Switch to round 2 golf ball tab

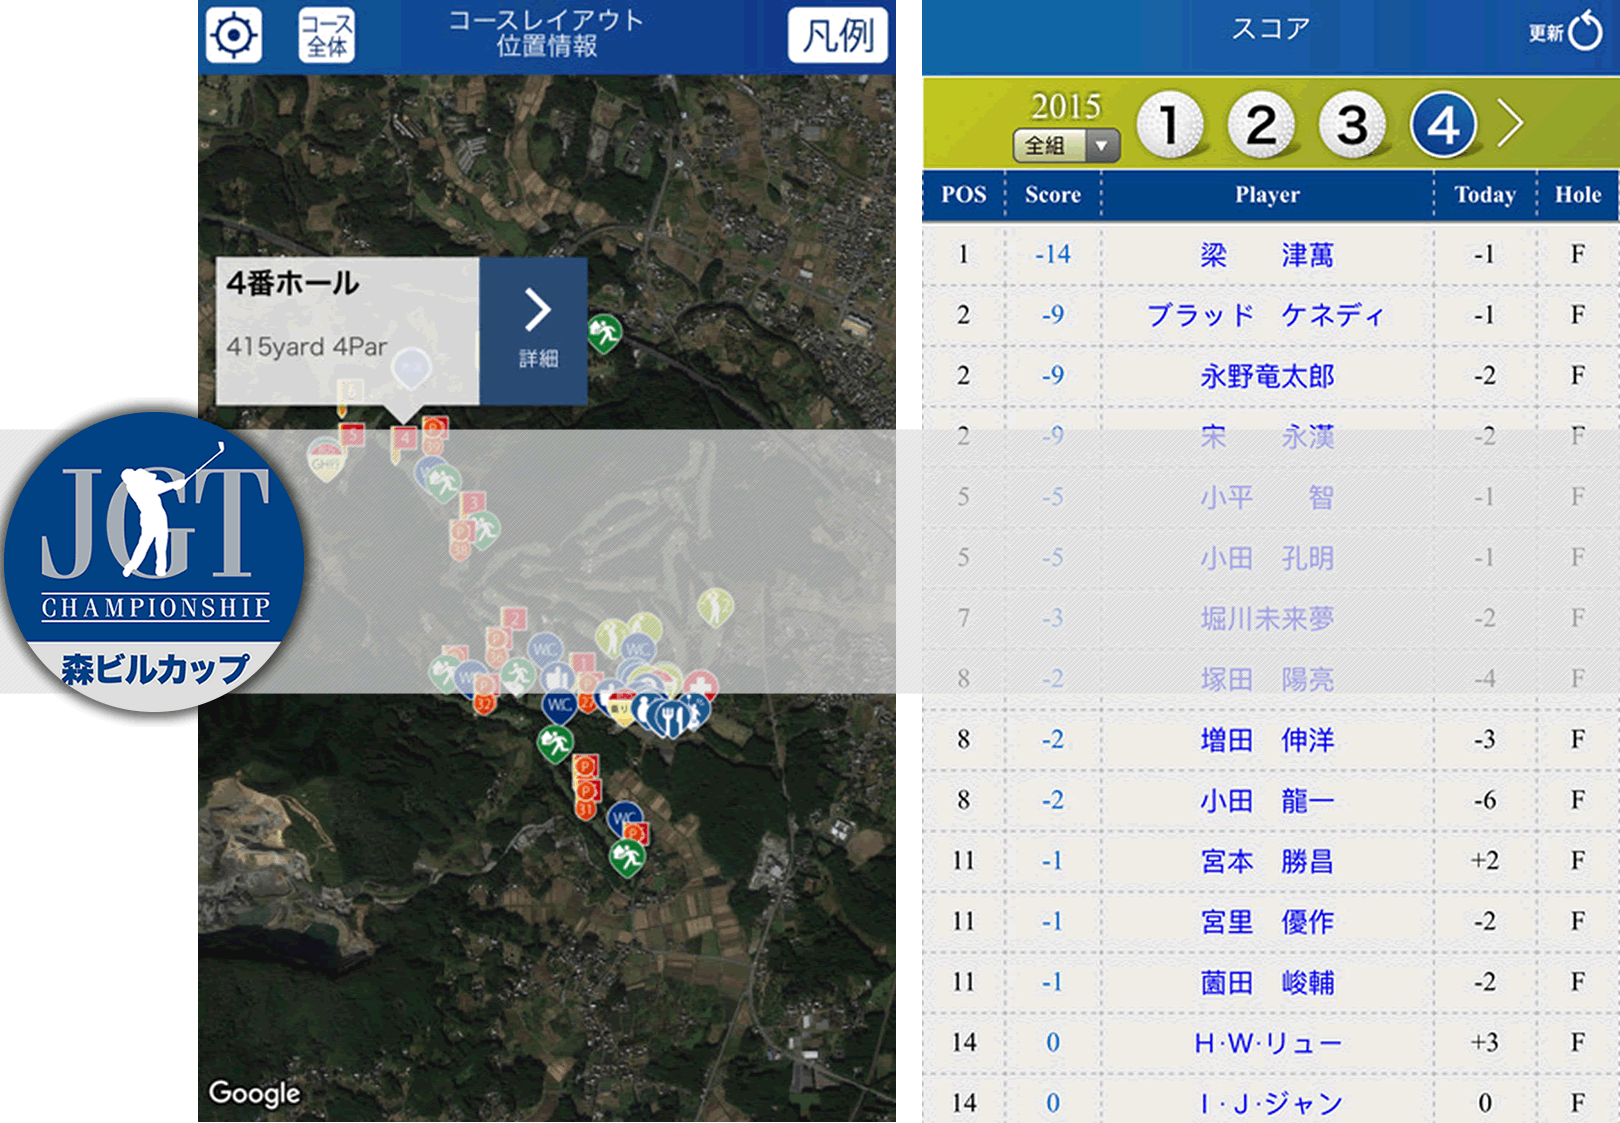(1260, 125)
